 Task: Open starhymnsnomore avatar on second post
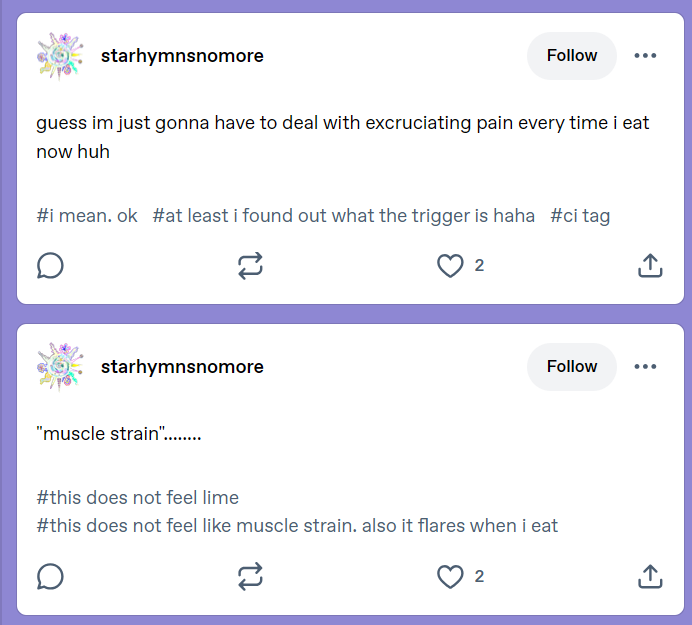tap(60, 367)
